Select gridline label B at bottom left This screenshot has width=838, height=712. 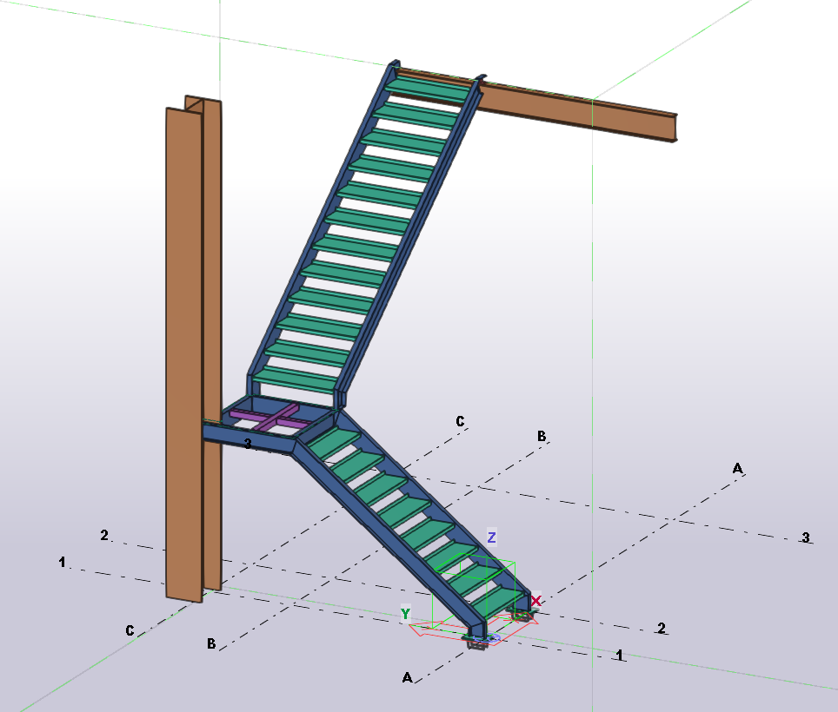(x=211, y=643)
